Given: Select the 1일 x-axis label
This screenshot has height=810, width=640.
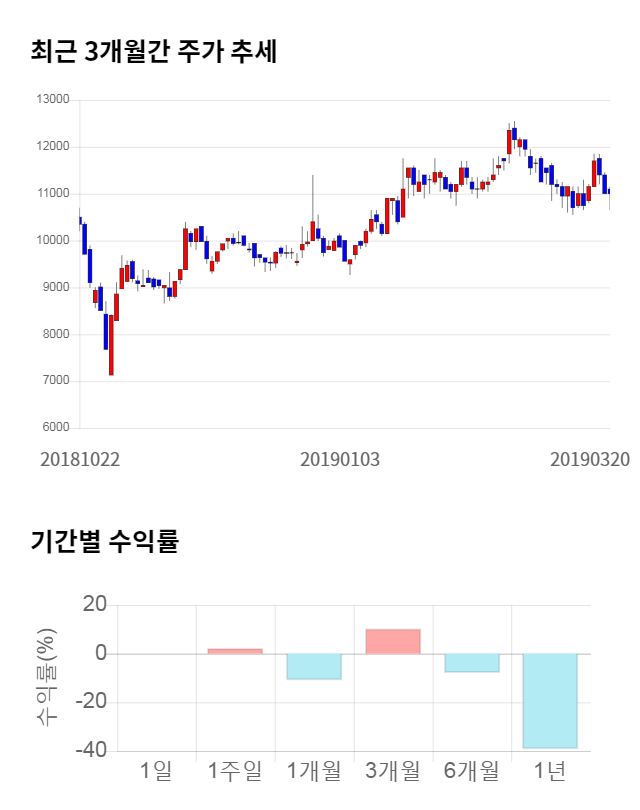Looking at the screenshot, I should (x=156, y=770).
